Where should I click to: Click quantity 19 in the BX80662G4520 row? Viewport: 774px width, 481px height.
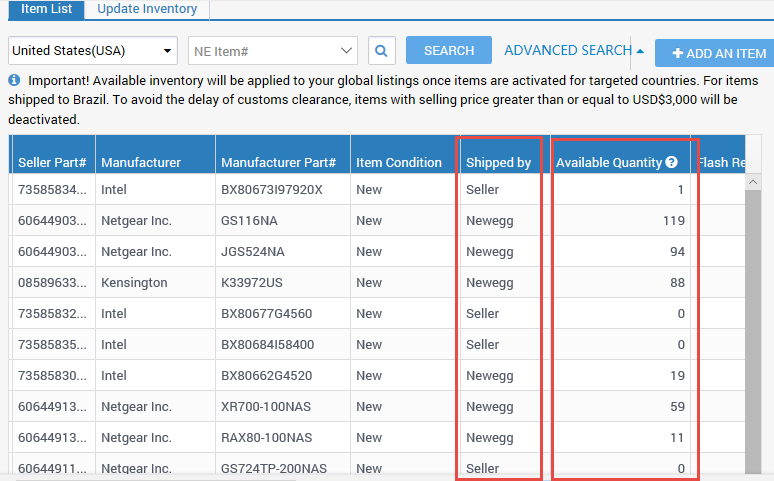(x=677, y=376)
